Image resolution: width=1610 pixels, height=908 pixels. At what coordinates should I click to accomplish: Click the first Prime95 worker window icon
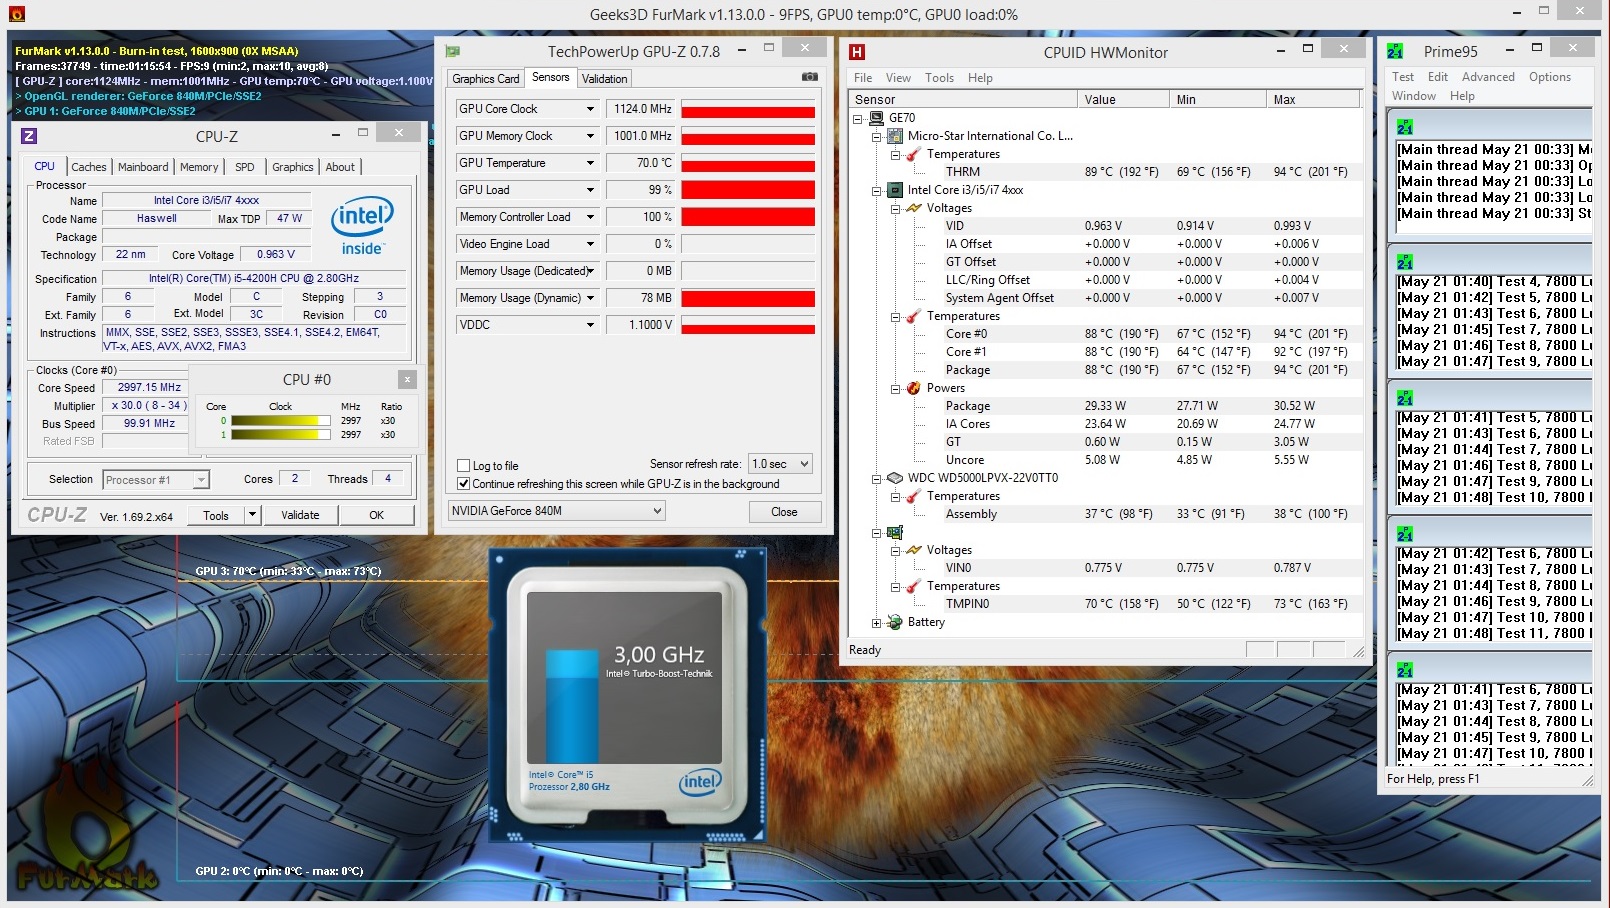pos(1405,127)
